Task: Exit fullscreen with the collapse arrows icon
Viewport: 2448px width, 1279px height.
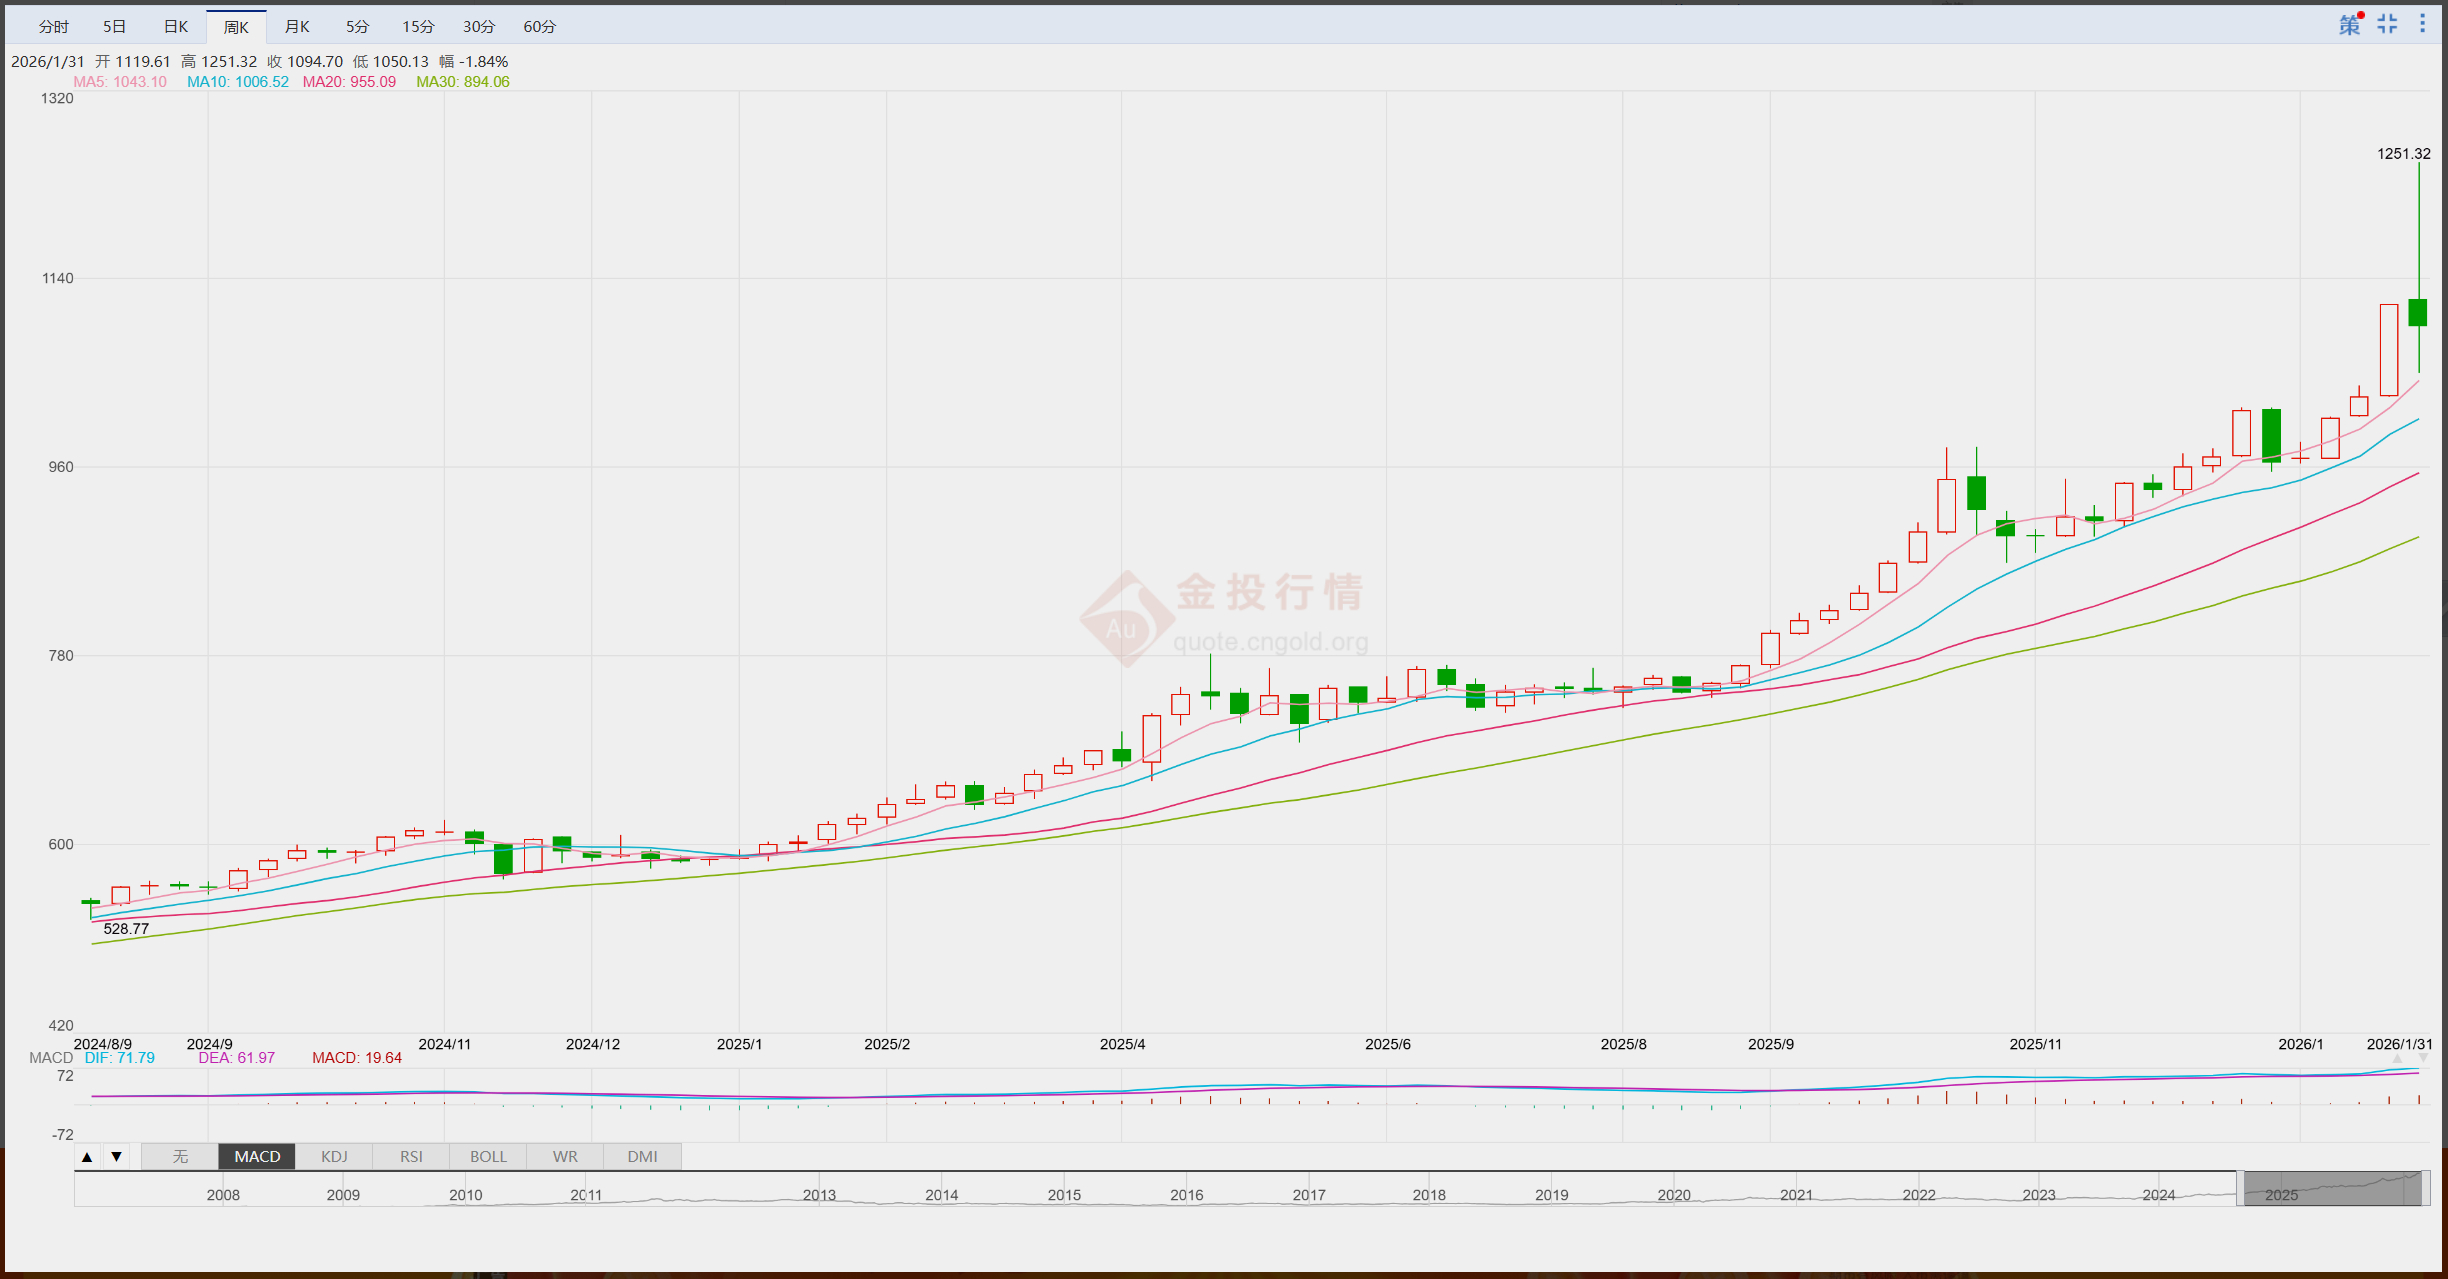Action: point(2387,25)
